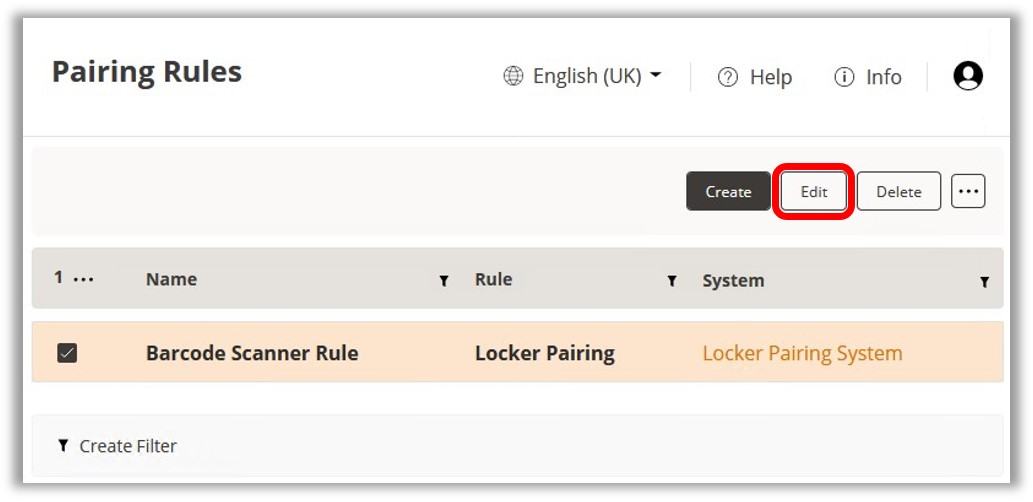Expand the row selection ellipsis in table header
Screen dimensions: 1033x502
pyautogui.click(x=84, y=279)
